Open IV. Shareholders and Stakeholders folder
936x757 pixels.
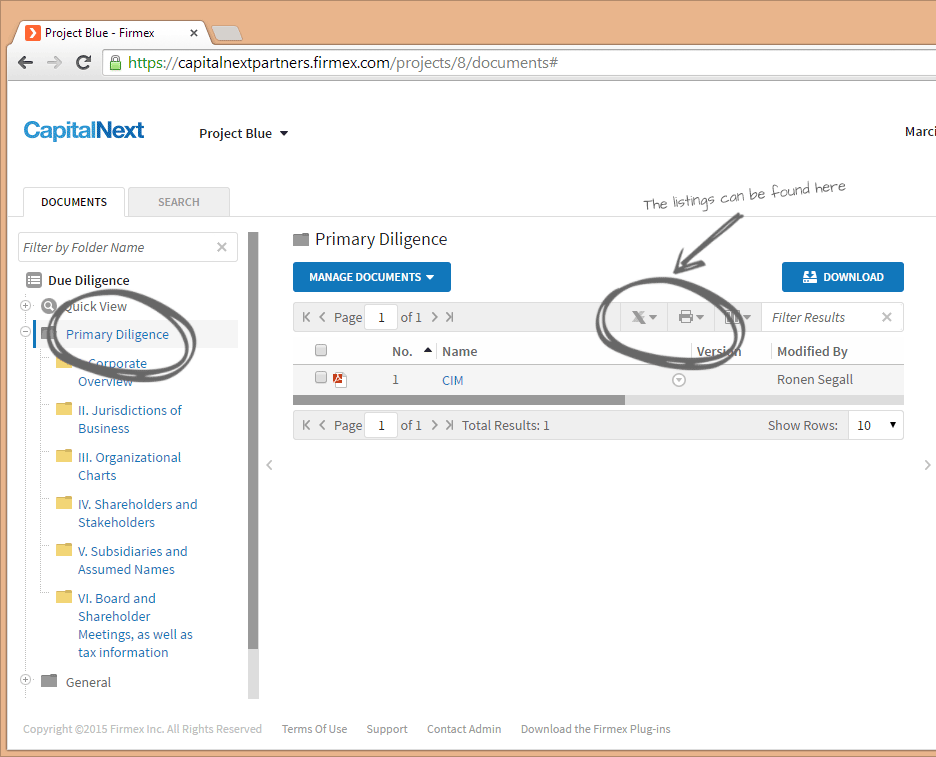pyautogui.click(x=137, y=513)
